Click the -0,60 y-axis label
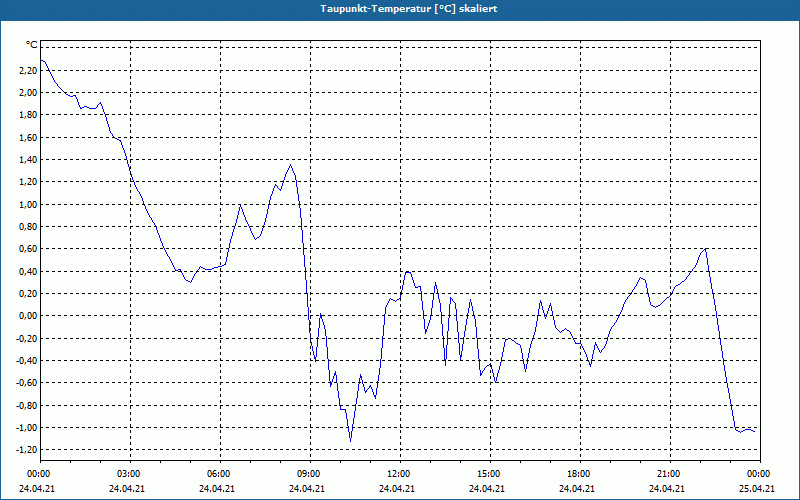Image resolution: width=800 pixels, height=500 pixels. [27, 383]
